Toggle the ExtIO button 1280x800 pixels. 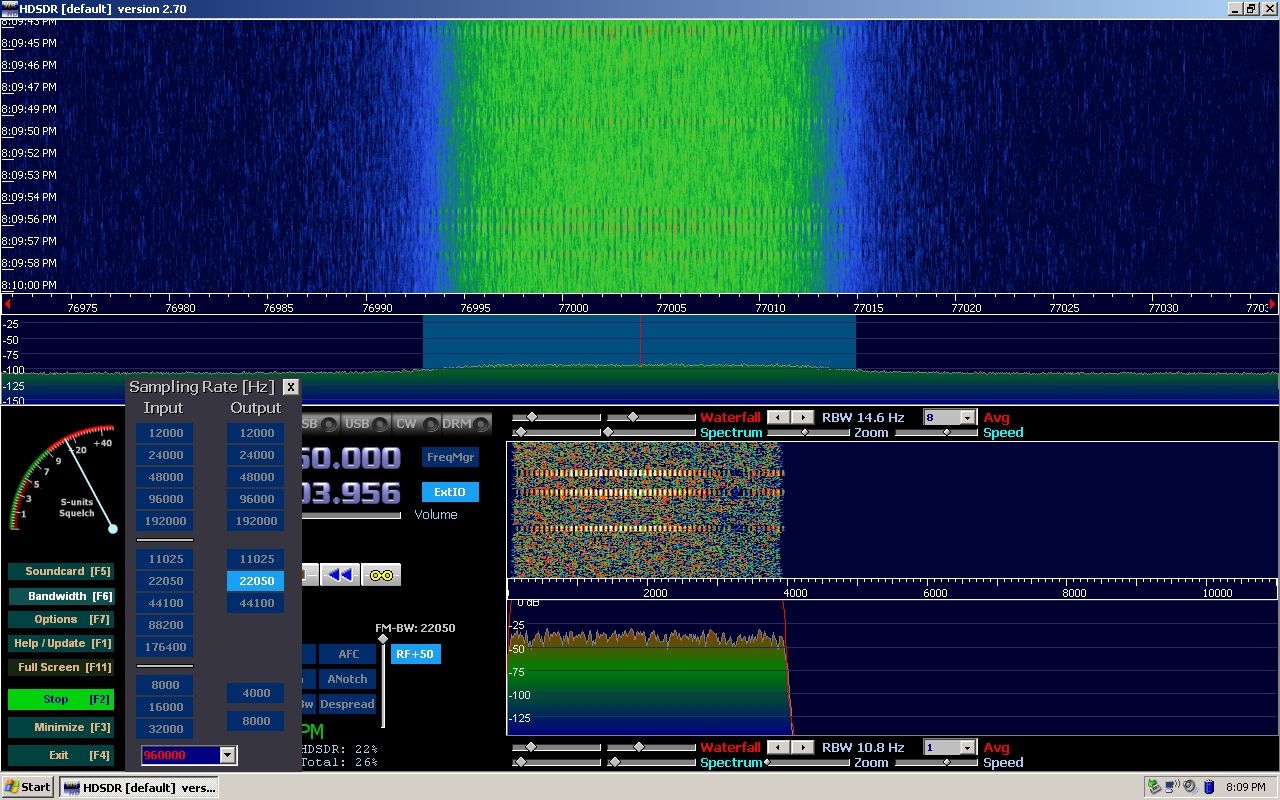click(450, 492)
